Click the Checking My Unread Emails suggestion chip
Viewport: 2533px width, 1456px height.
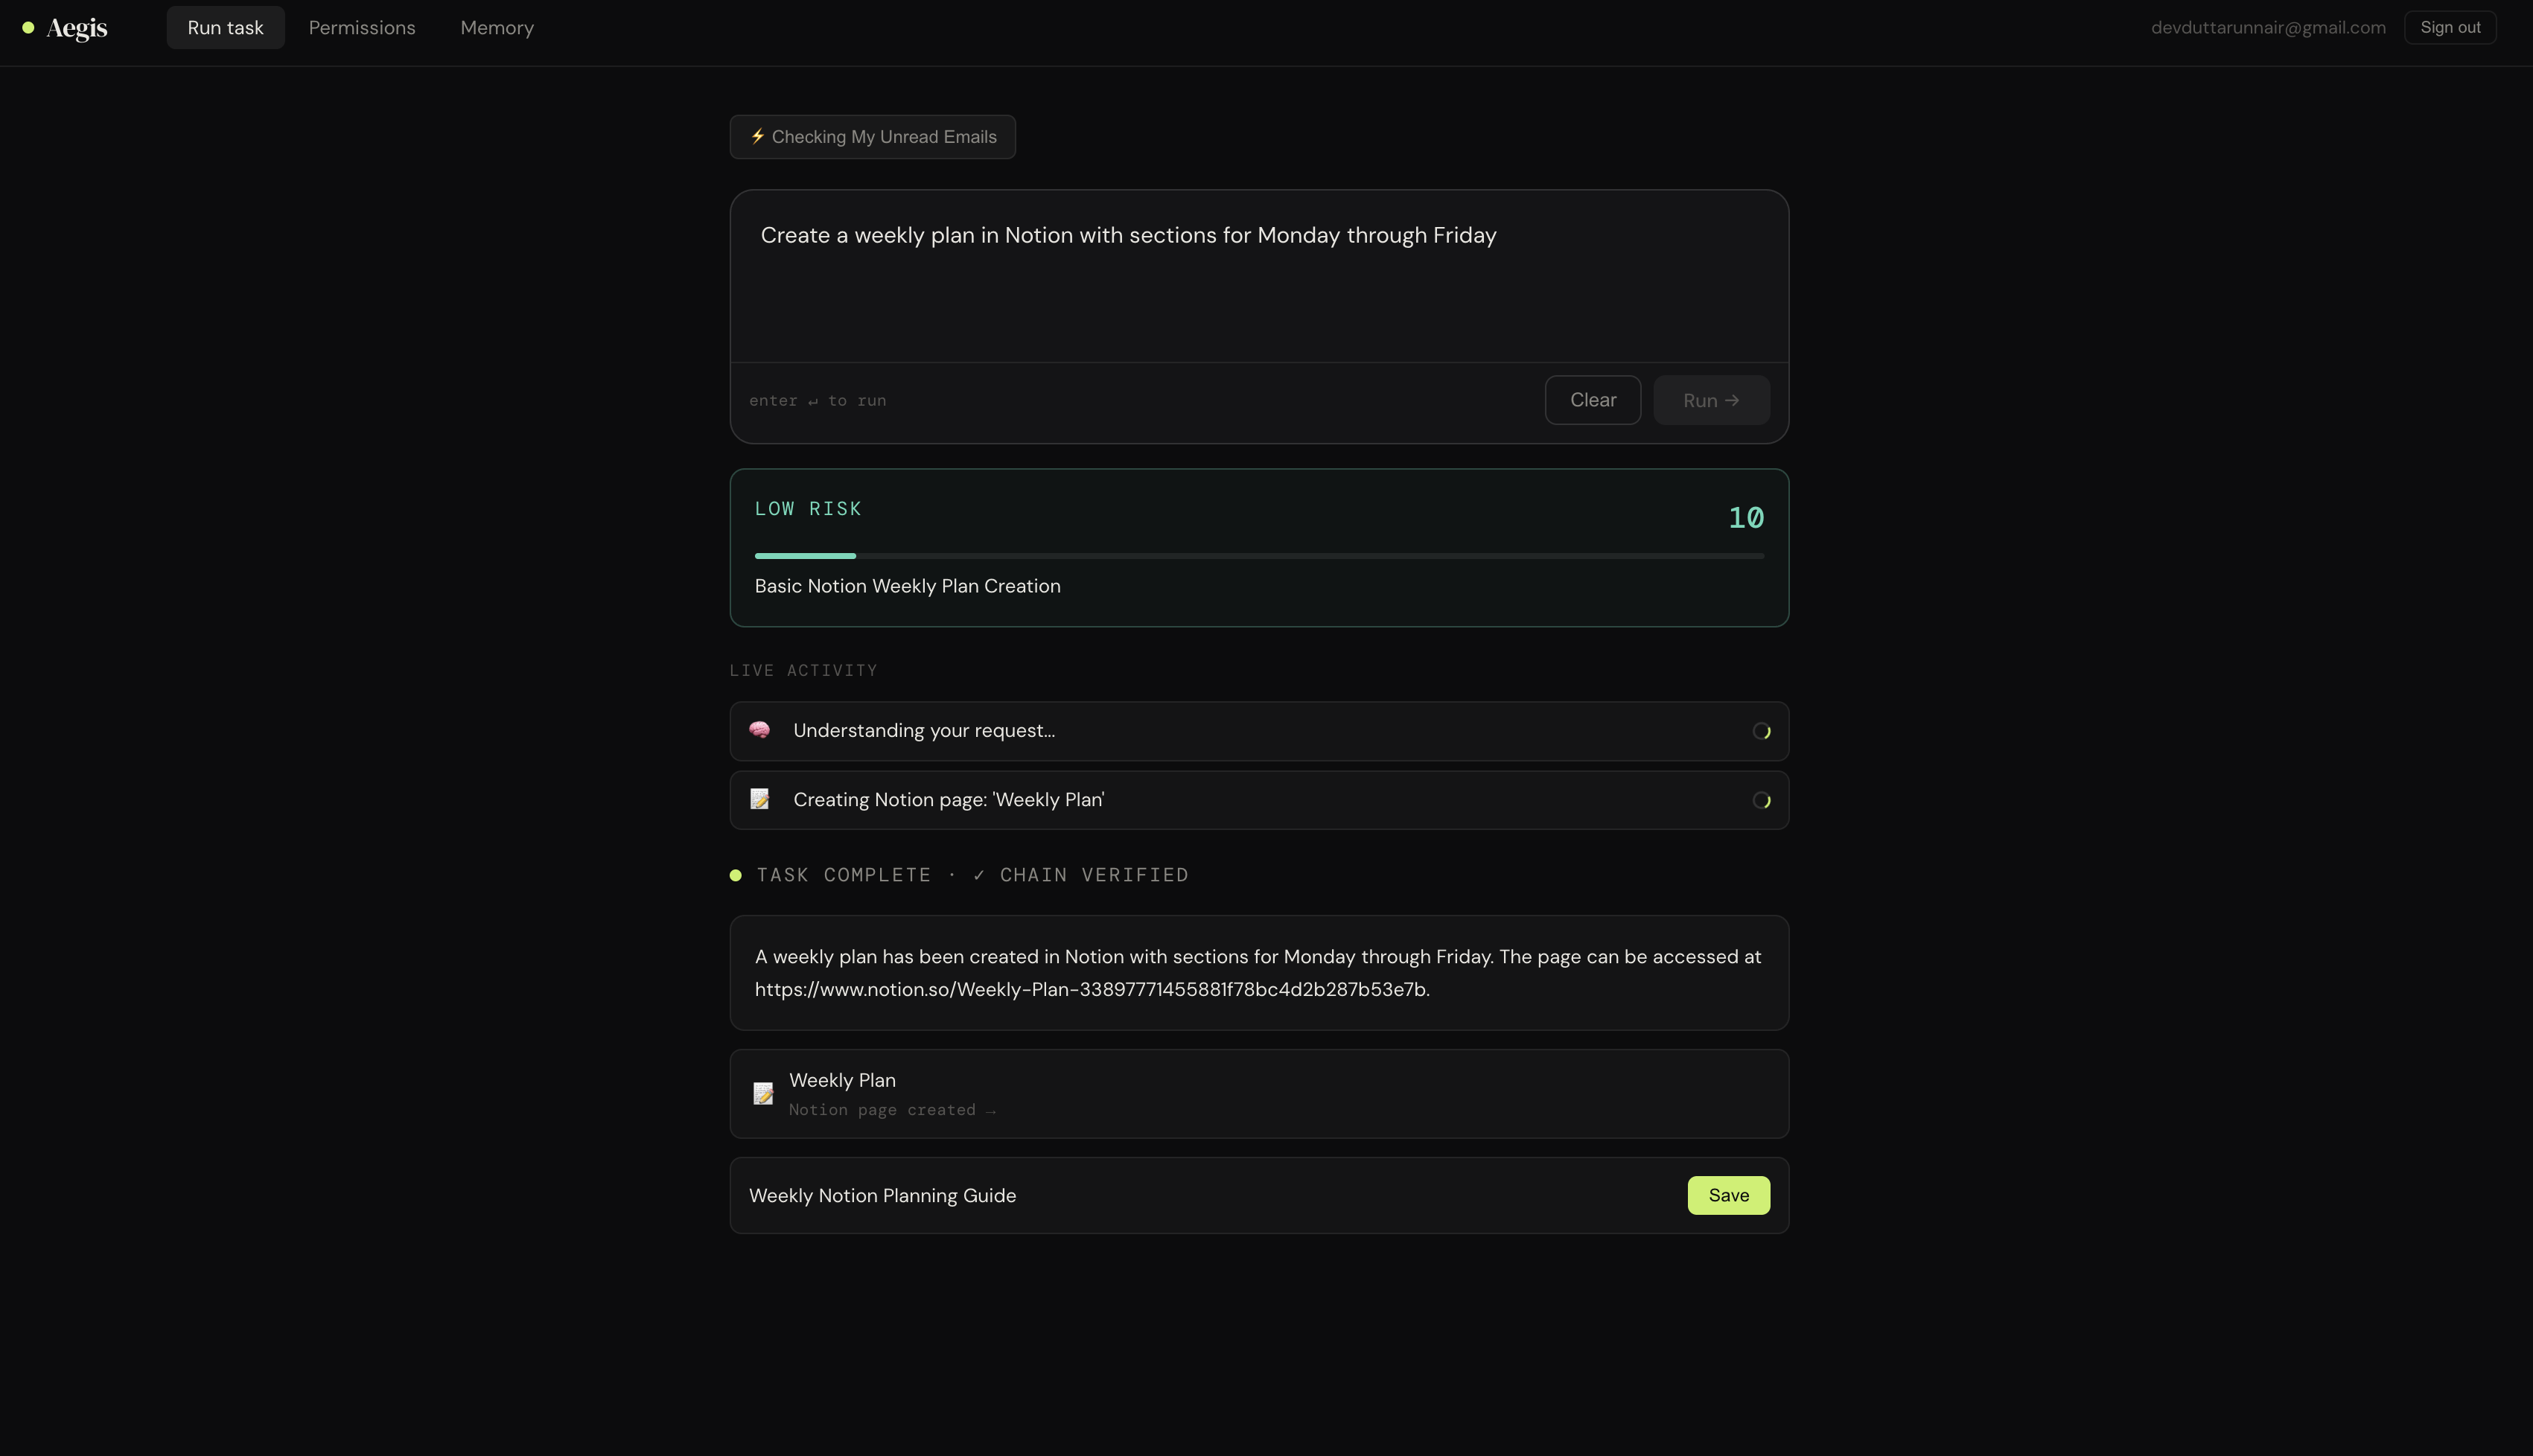point(872,137)
